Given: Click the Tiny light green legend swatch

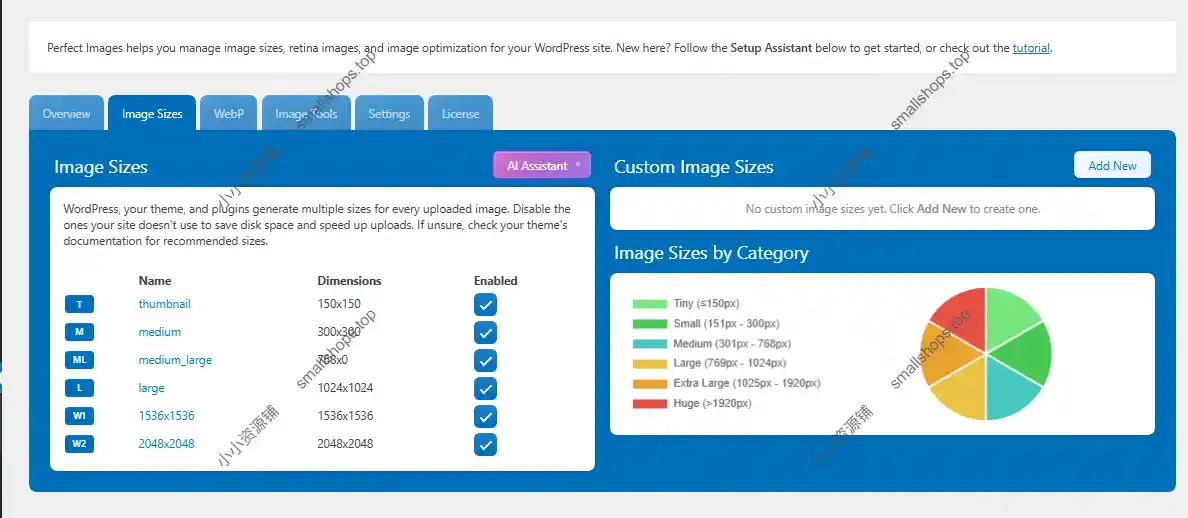Looking at the screenshot, I should [x=649, y=304].
